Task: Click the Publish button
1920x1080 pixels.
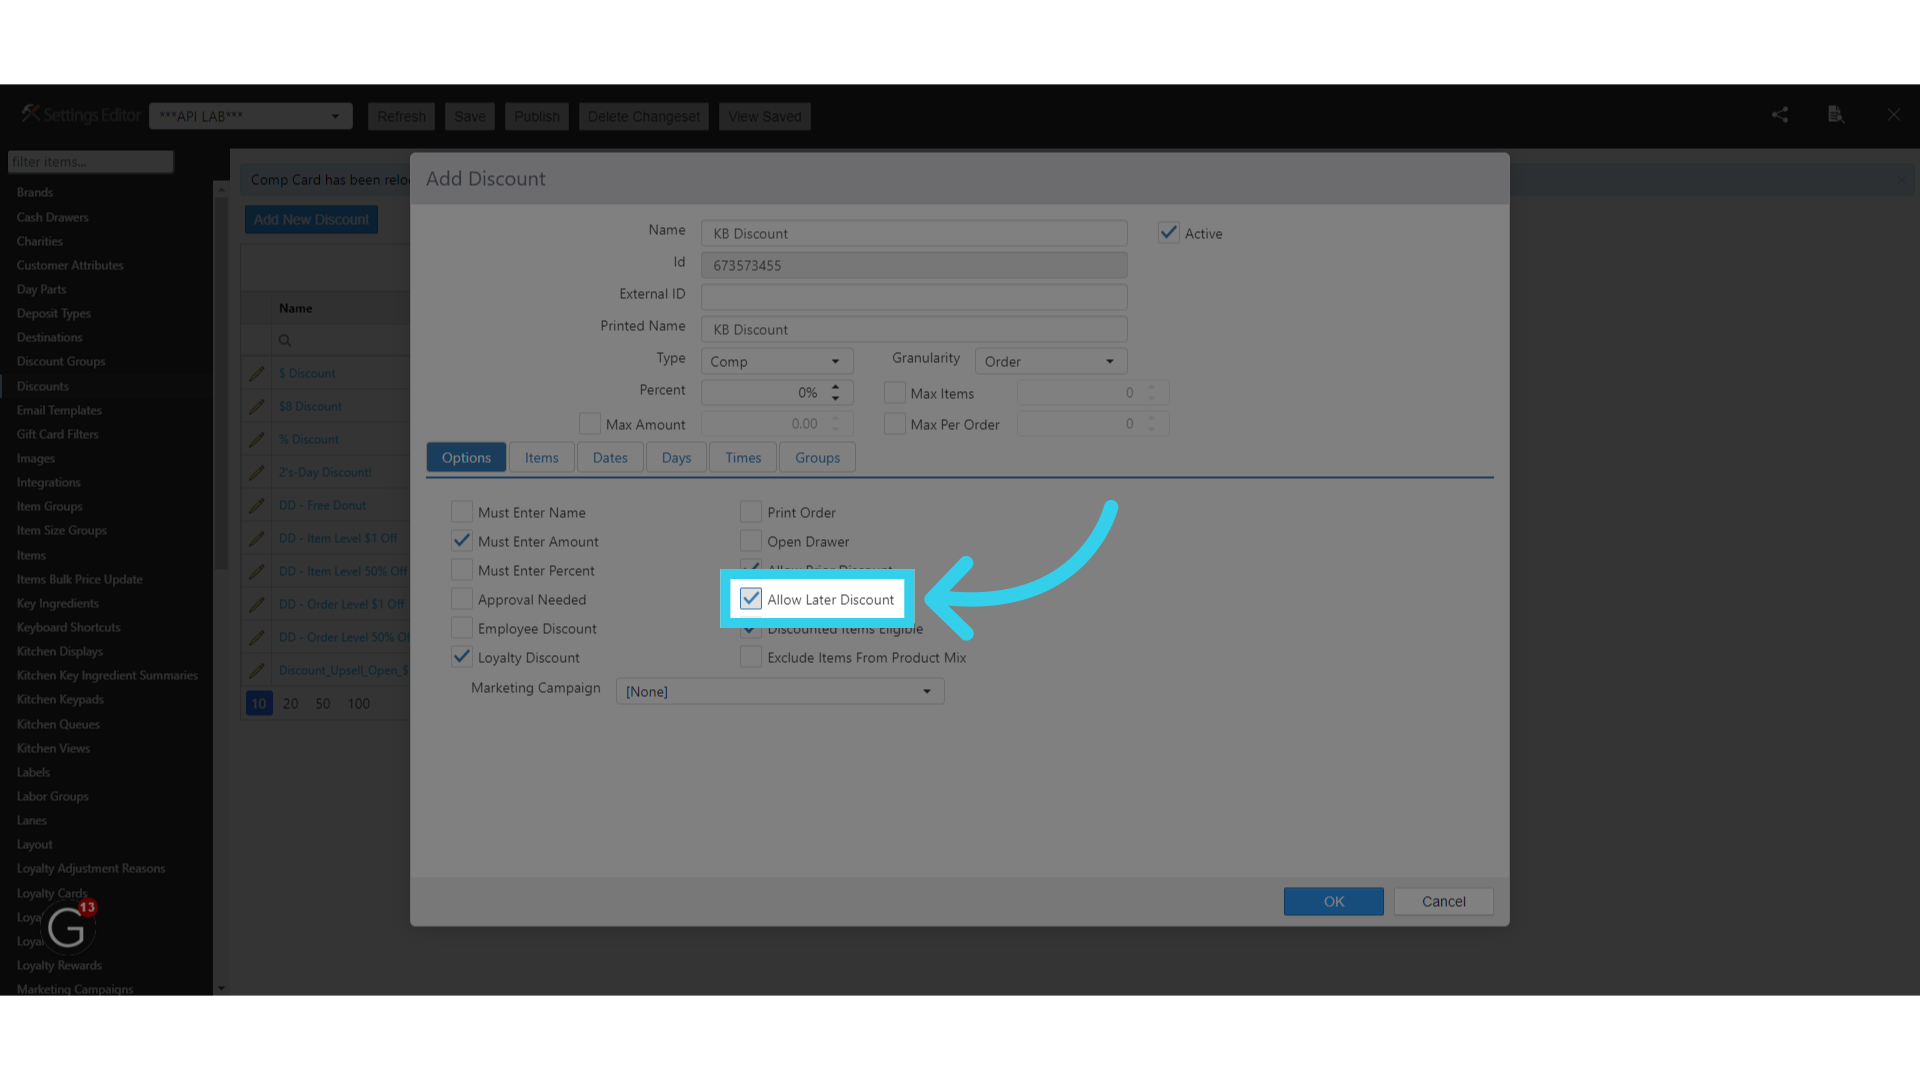Action: pos(537,116)
